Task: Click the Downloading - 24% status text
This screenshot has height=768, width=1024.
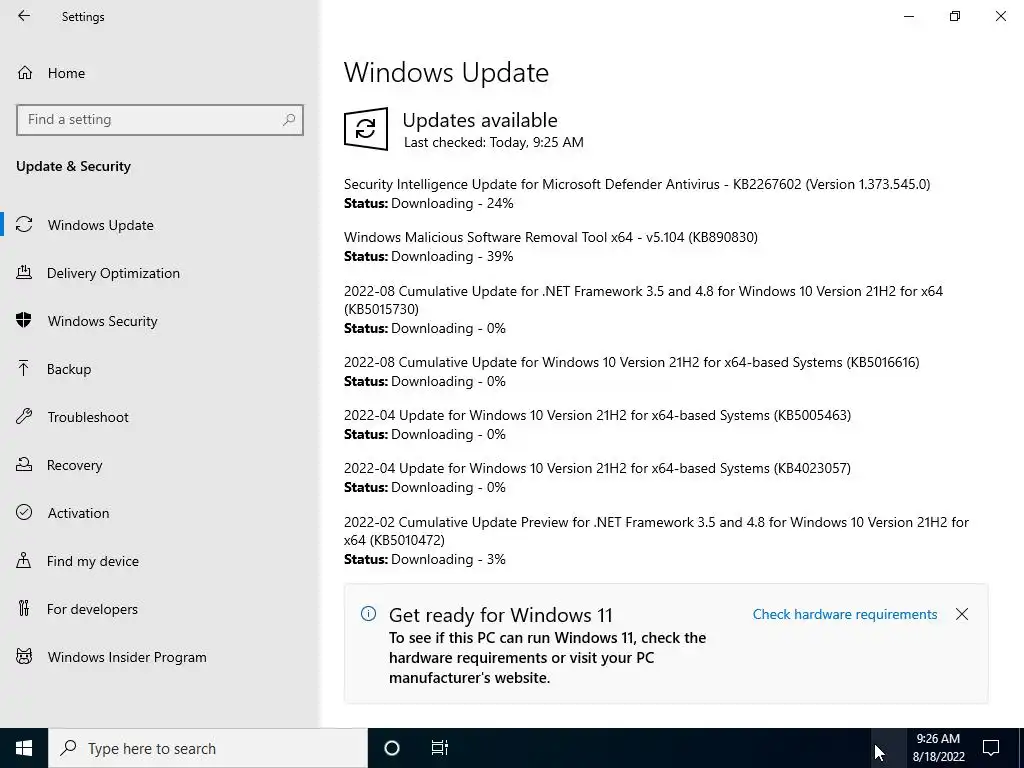Action: pyautogui.click(x=452, y=203)
